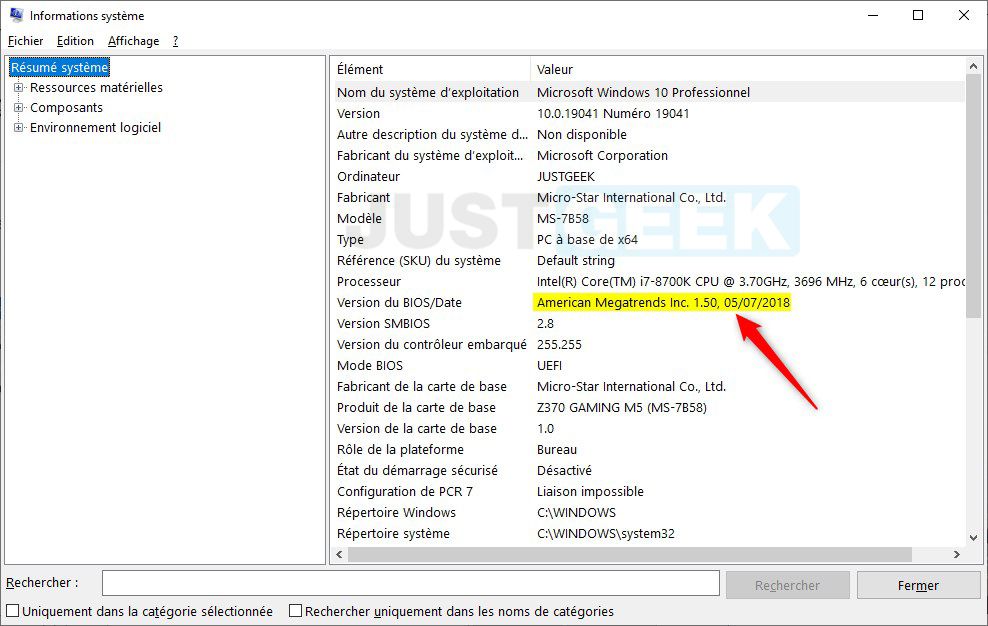
Task: Open the Fichier menu
Action: [x=25, y=41]
